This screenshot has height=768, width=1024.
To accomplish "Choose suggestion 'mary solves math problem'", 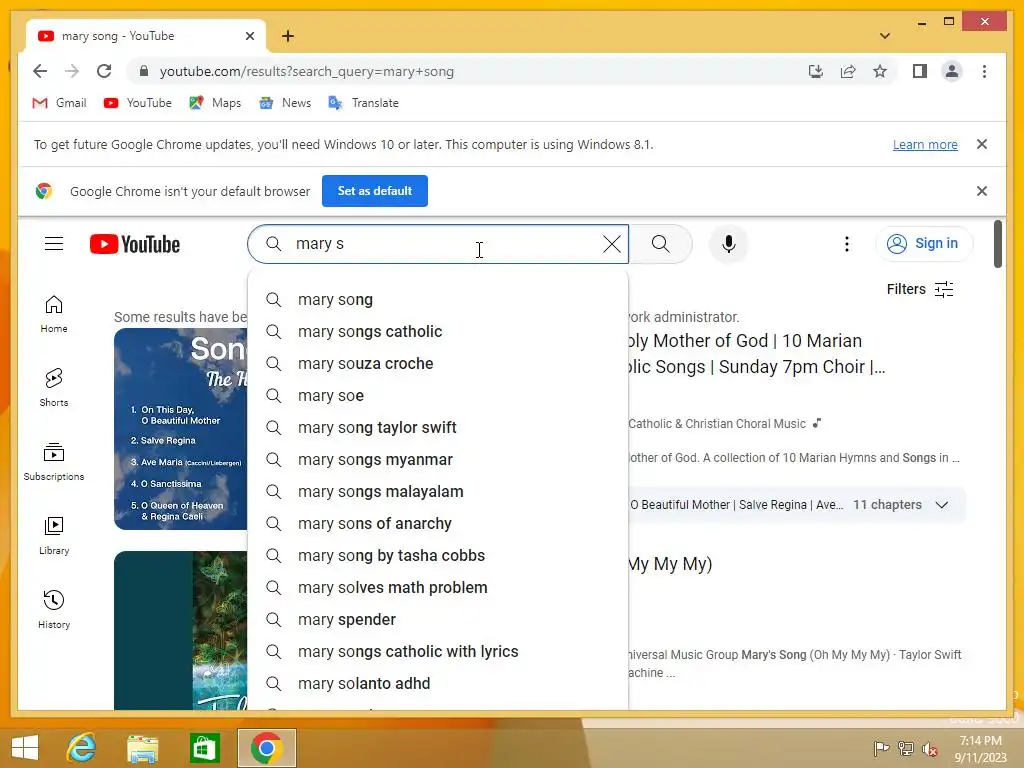I will 438,587.
